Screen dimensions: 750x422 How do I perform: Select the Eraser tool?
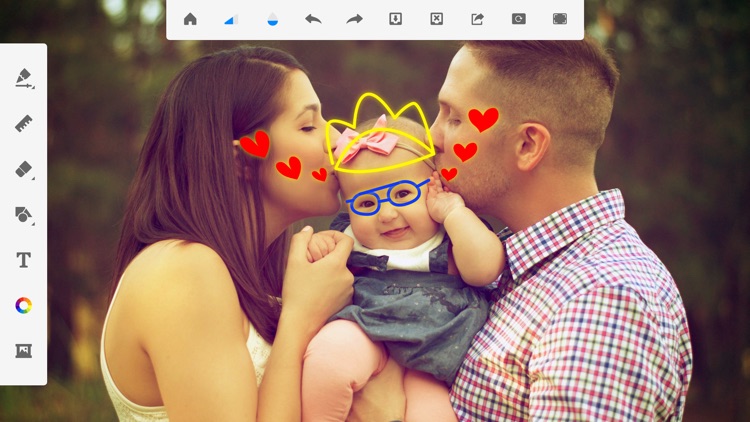coord(24,169)
